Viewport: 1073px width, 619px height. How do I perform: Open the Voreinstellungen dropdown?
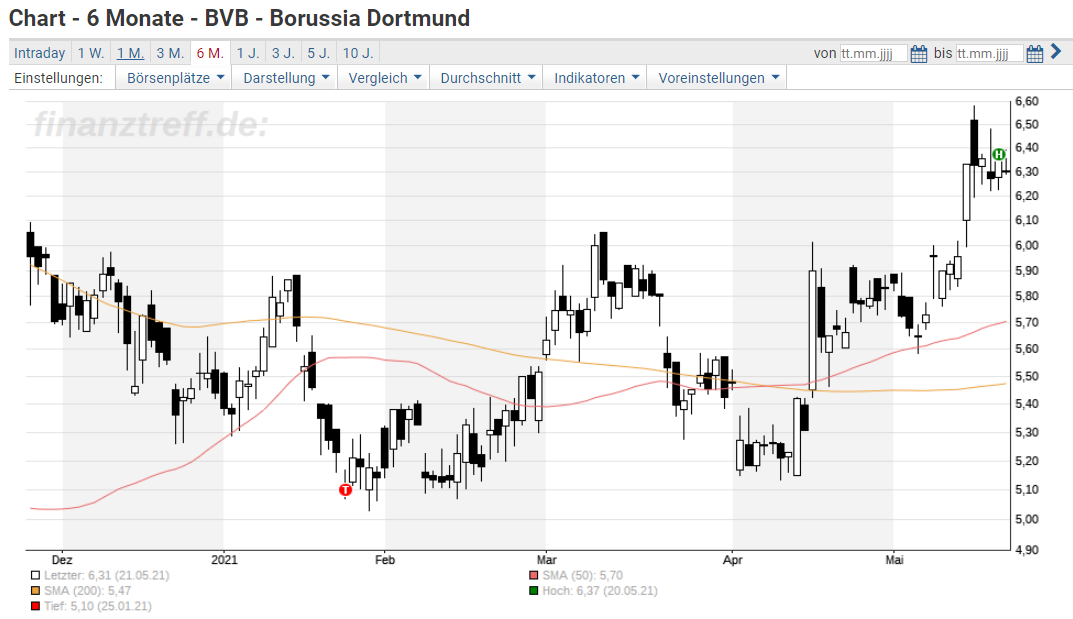719,78
